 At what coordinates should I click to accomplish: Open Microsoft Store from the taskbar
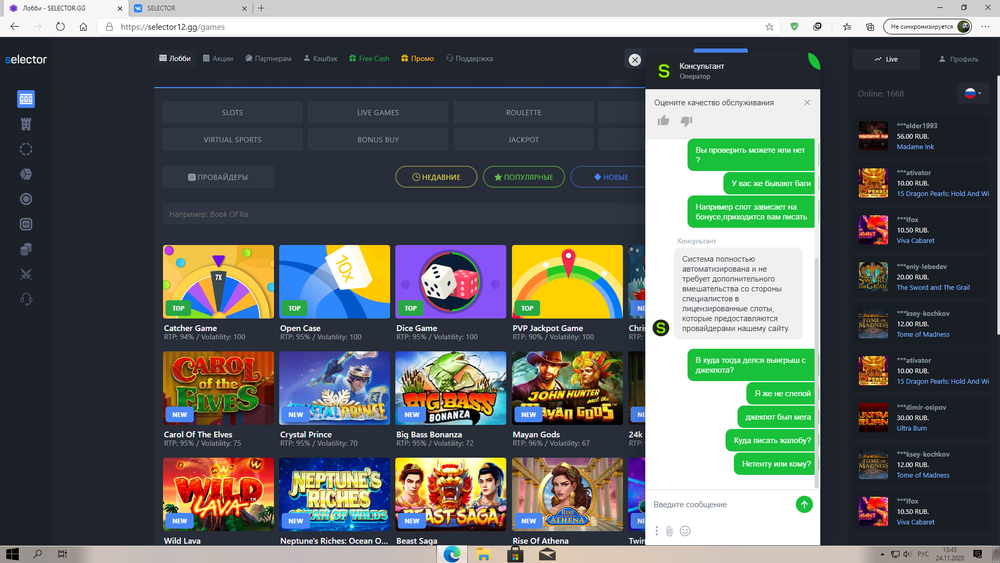tap(515, 554)
